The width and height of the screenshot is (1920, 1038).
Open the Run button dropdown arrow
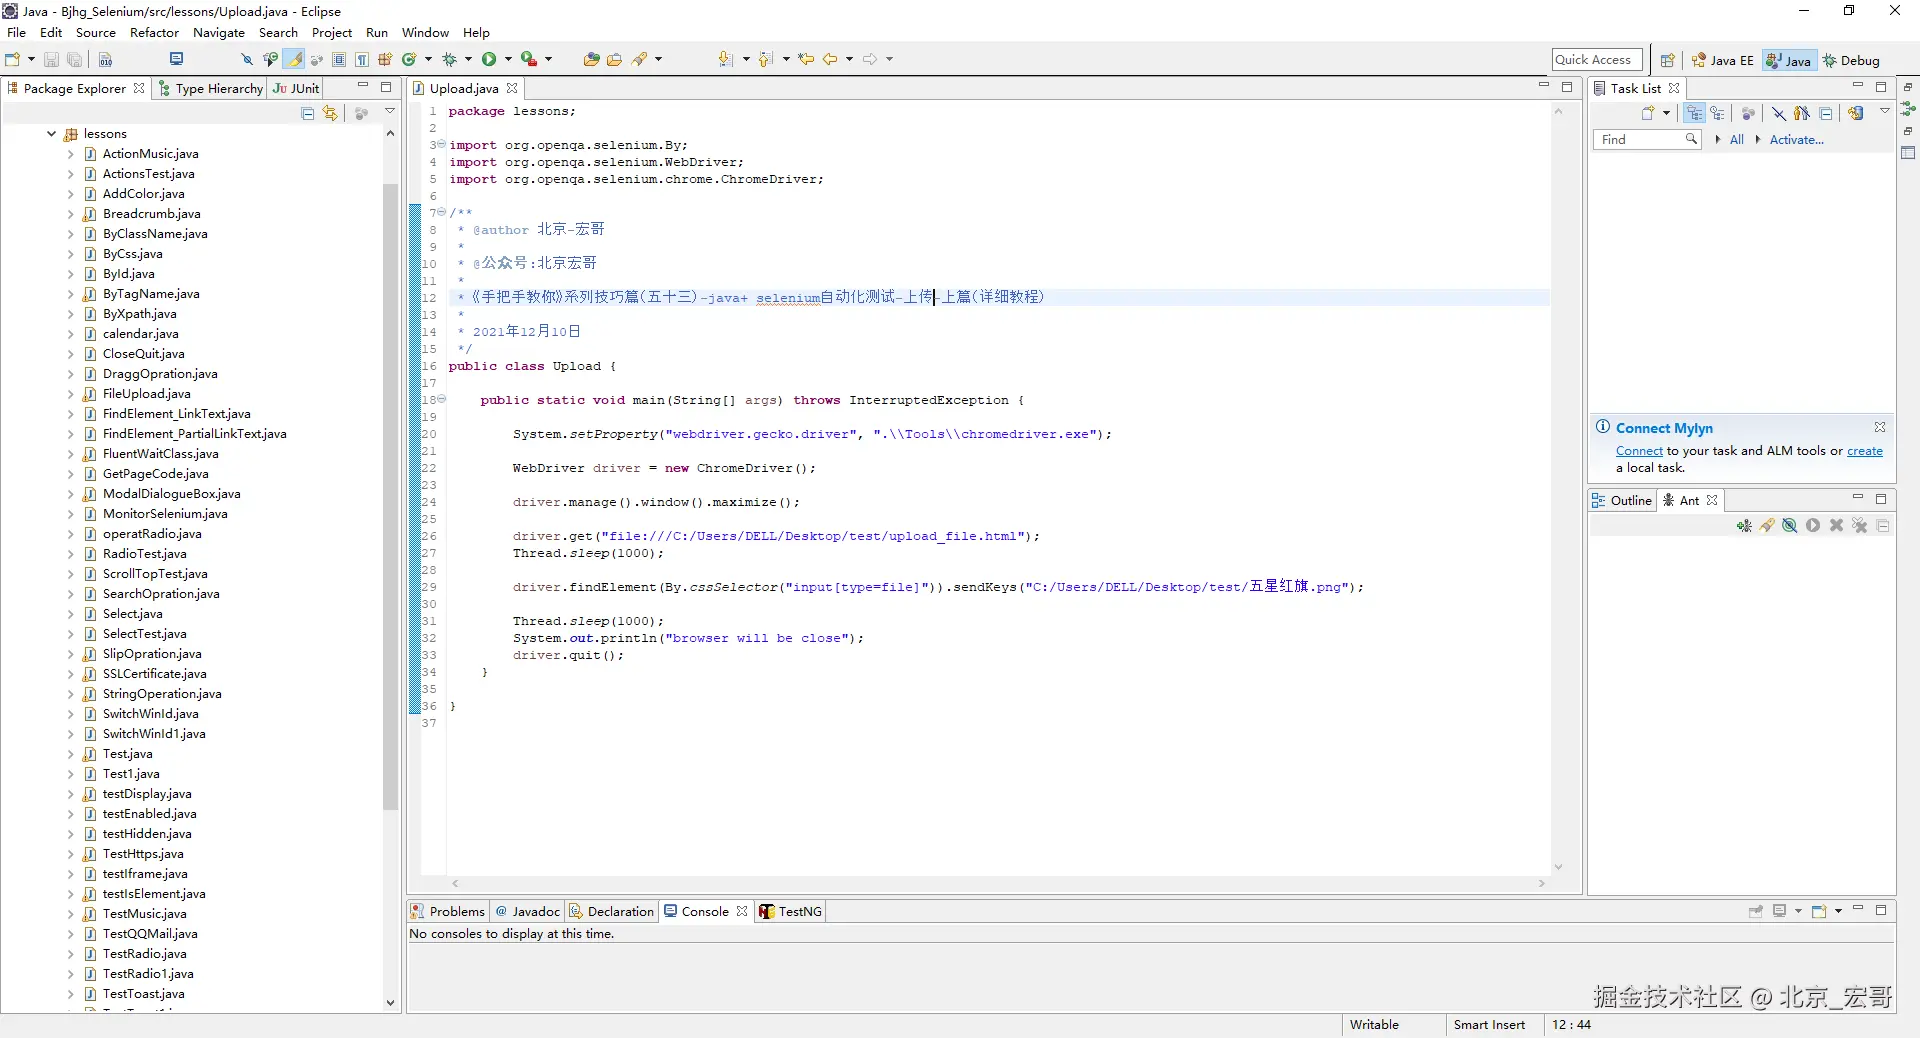508,59
